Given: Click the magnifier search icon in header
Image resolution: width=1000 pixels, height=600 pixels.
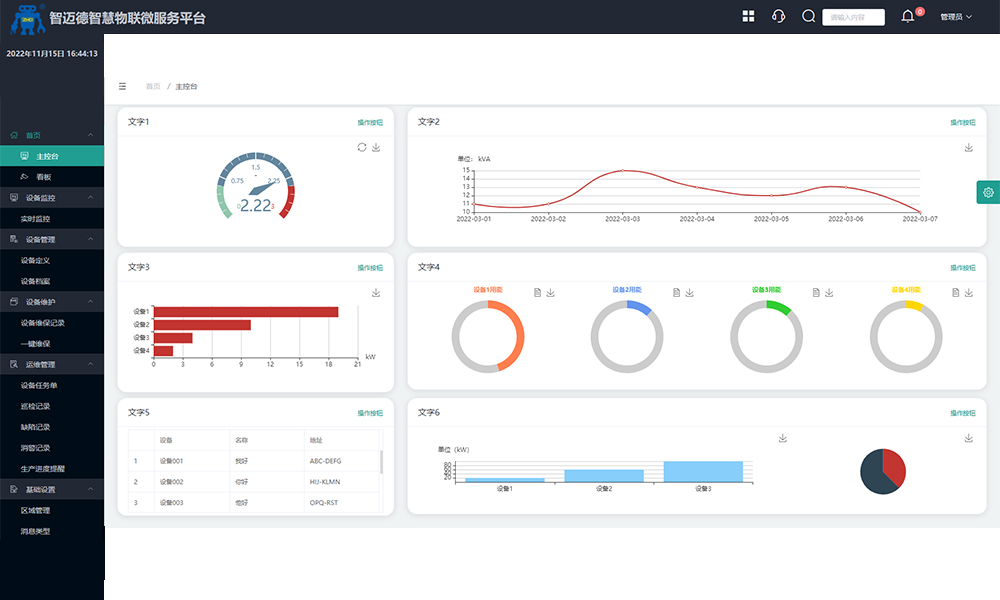Looking at the screenshot, I should (x=808, y=16).
